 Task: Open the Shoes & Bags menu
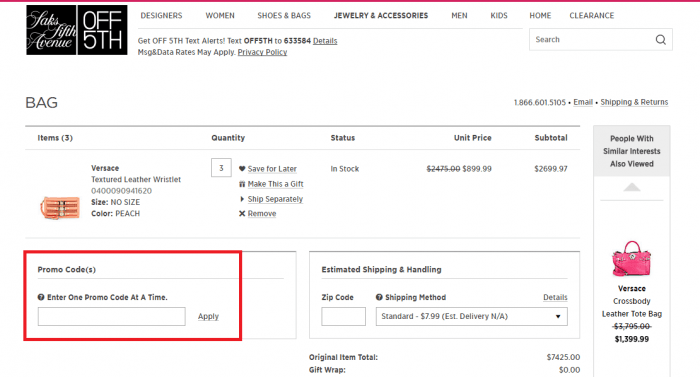284,16
